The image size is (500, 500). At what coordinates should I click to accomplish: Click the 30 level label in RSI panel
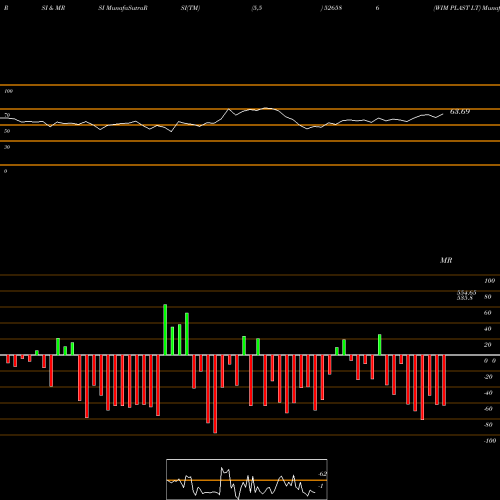[x=7, y=147]
